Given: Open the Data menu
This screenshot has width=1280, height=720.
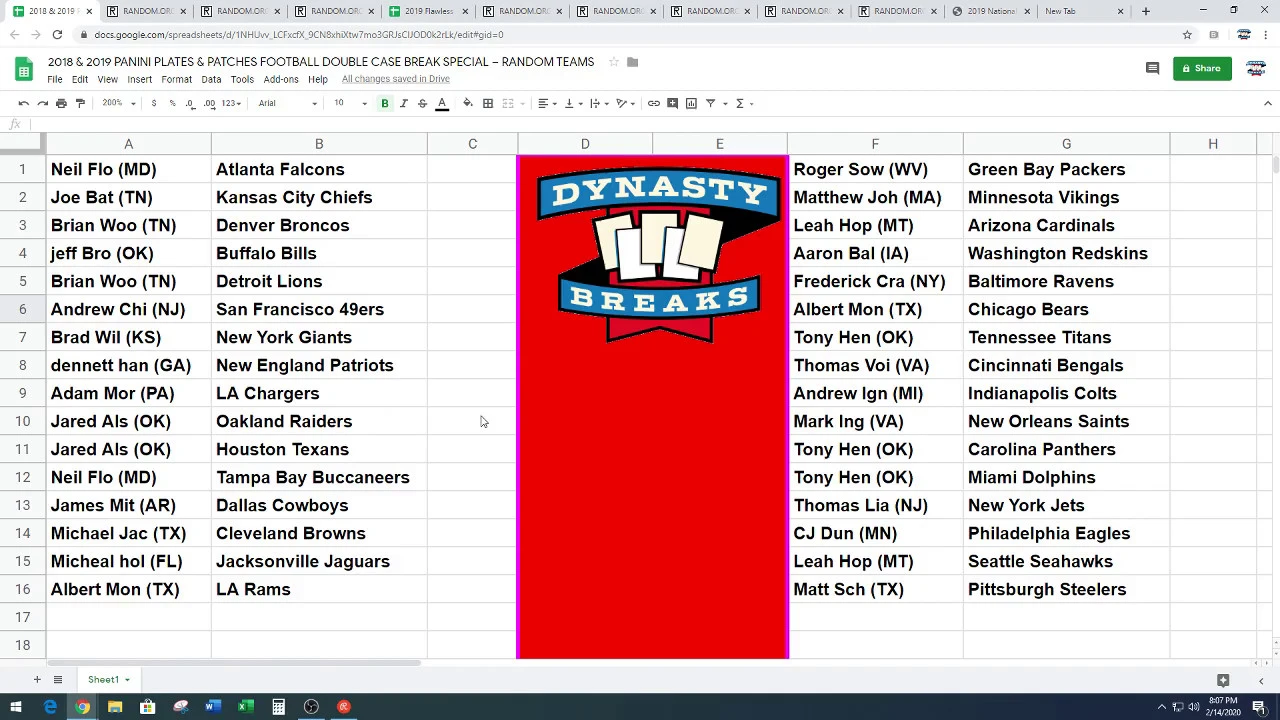Looking at the screenshot, I should [x=211, y=79].
